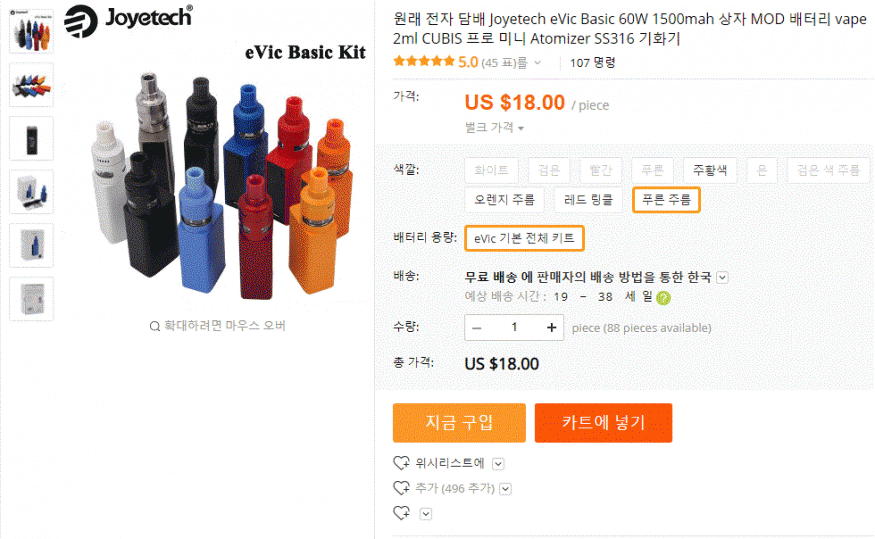Choose the 레드 링클 color option

pos(589,199)
